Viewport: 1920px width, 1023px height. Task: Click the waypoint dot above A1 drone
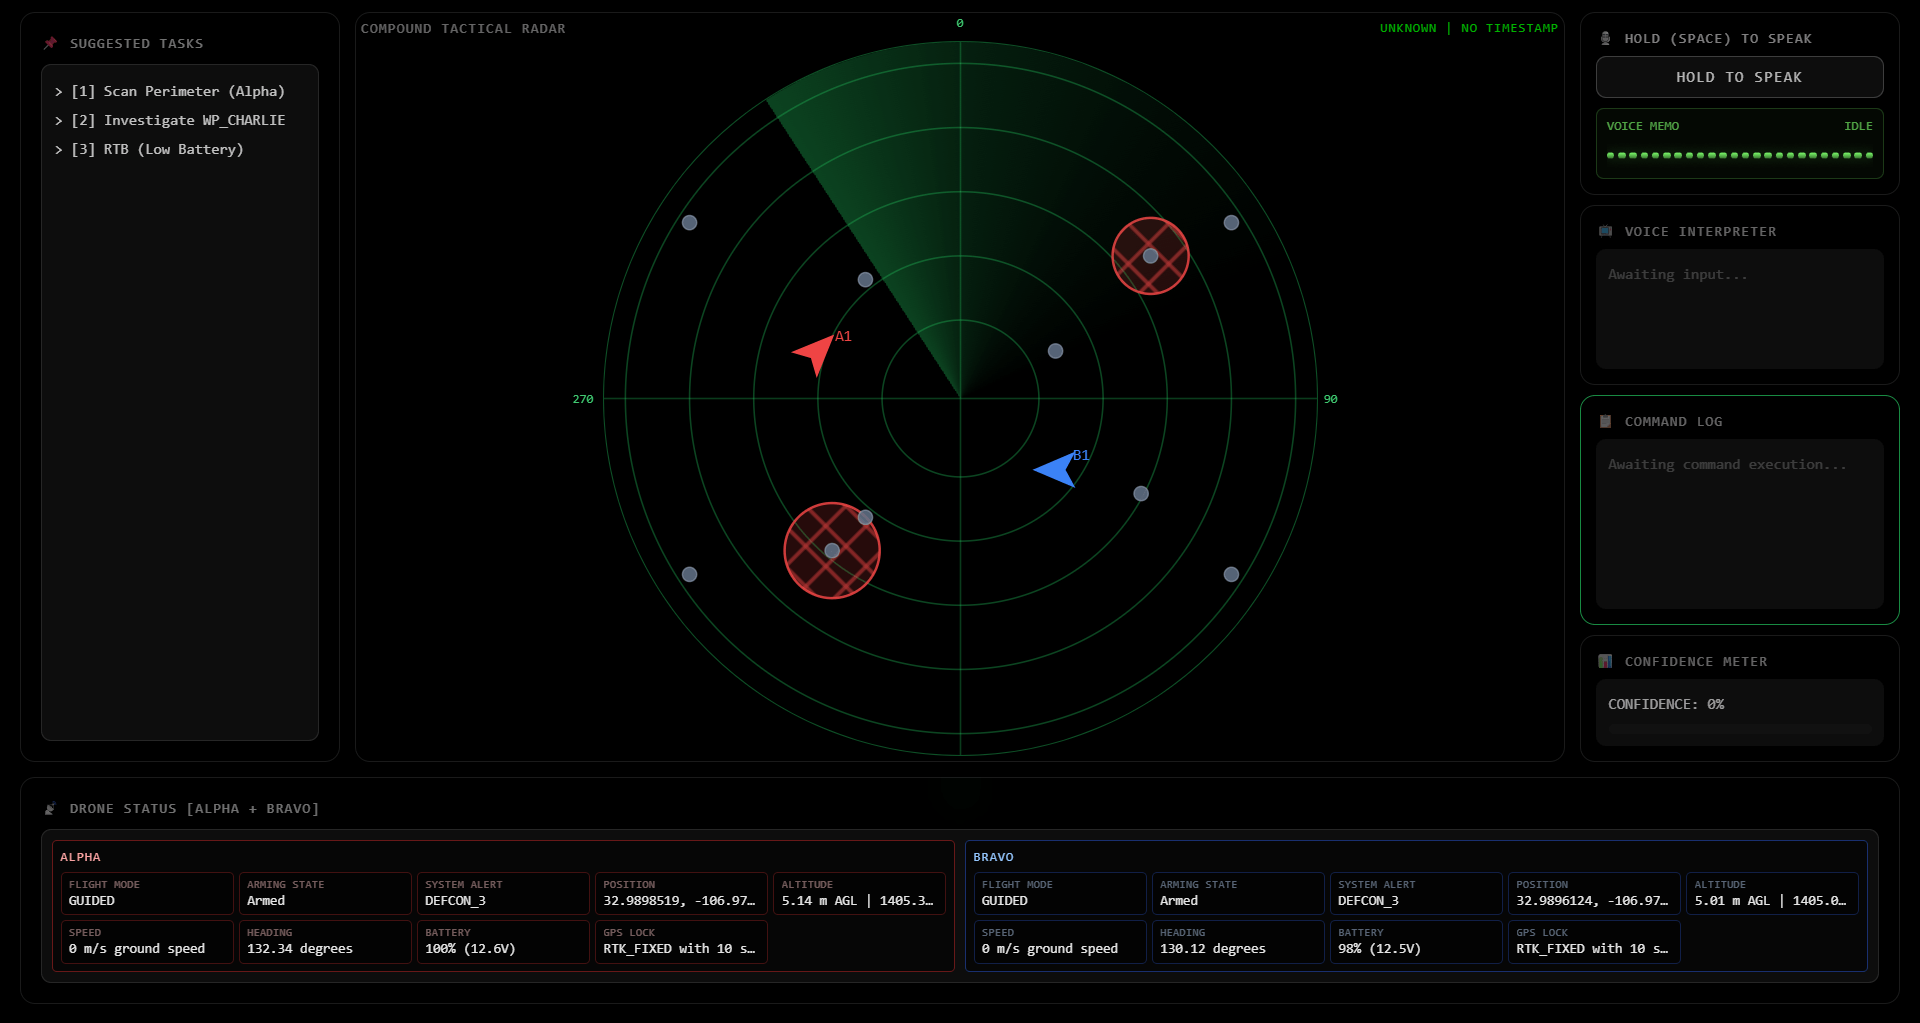[x=865, y=280]
